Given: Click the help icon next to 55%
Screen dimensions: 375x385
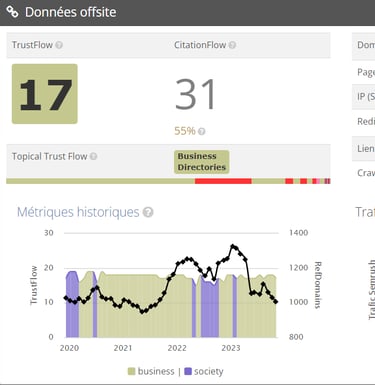Looking at the screenshot, I should click(x=201, y=131).
